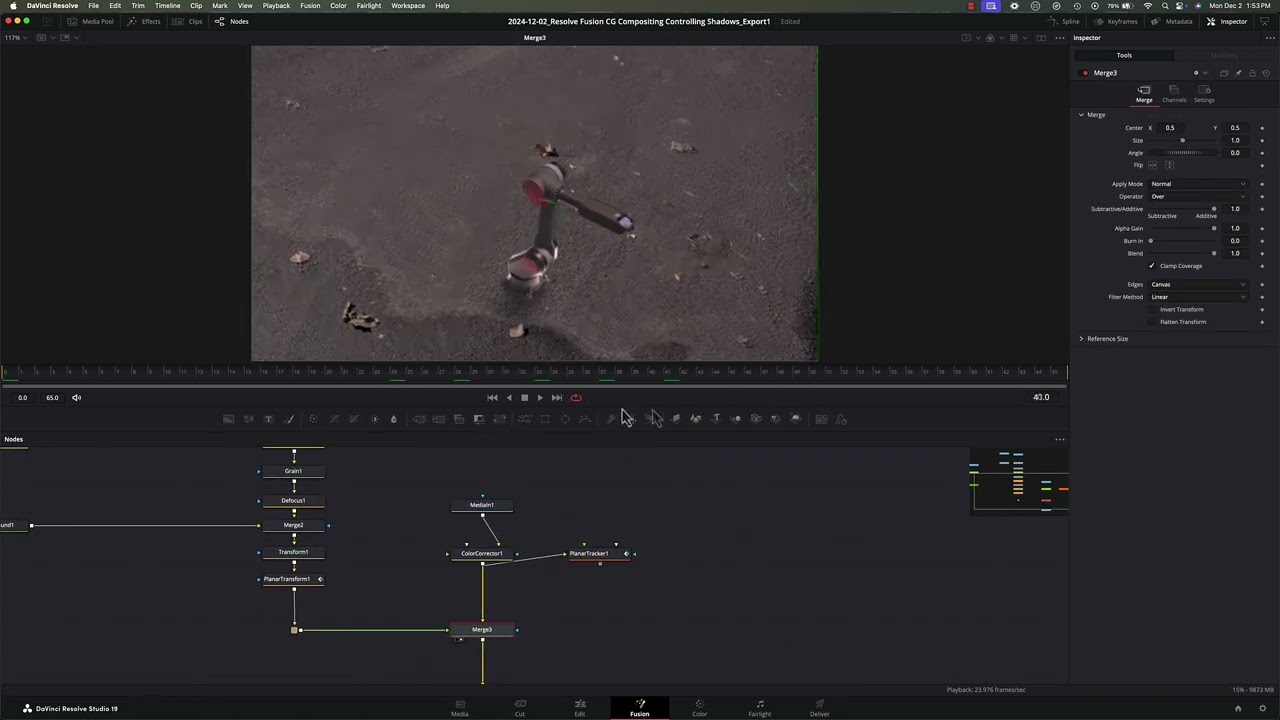
Task: Toggle loop playback mode
Action: click(x=576, y=397)
